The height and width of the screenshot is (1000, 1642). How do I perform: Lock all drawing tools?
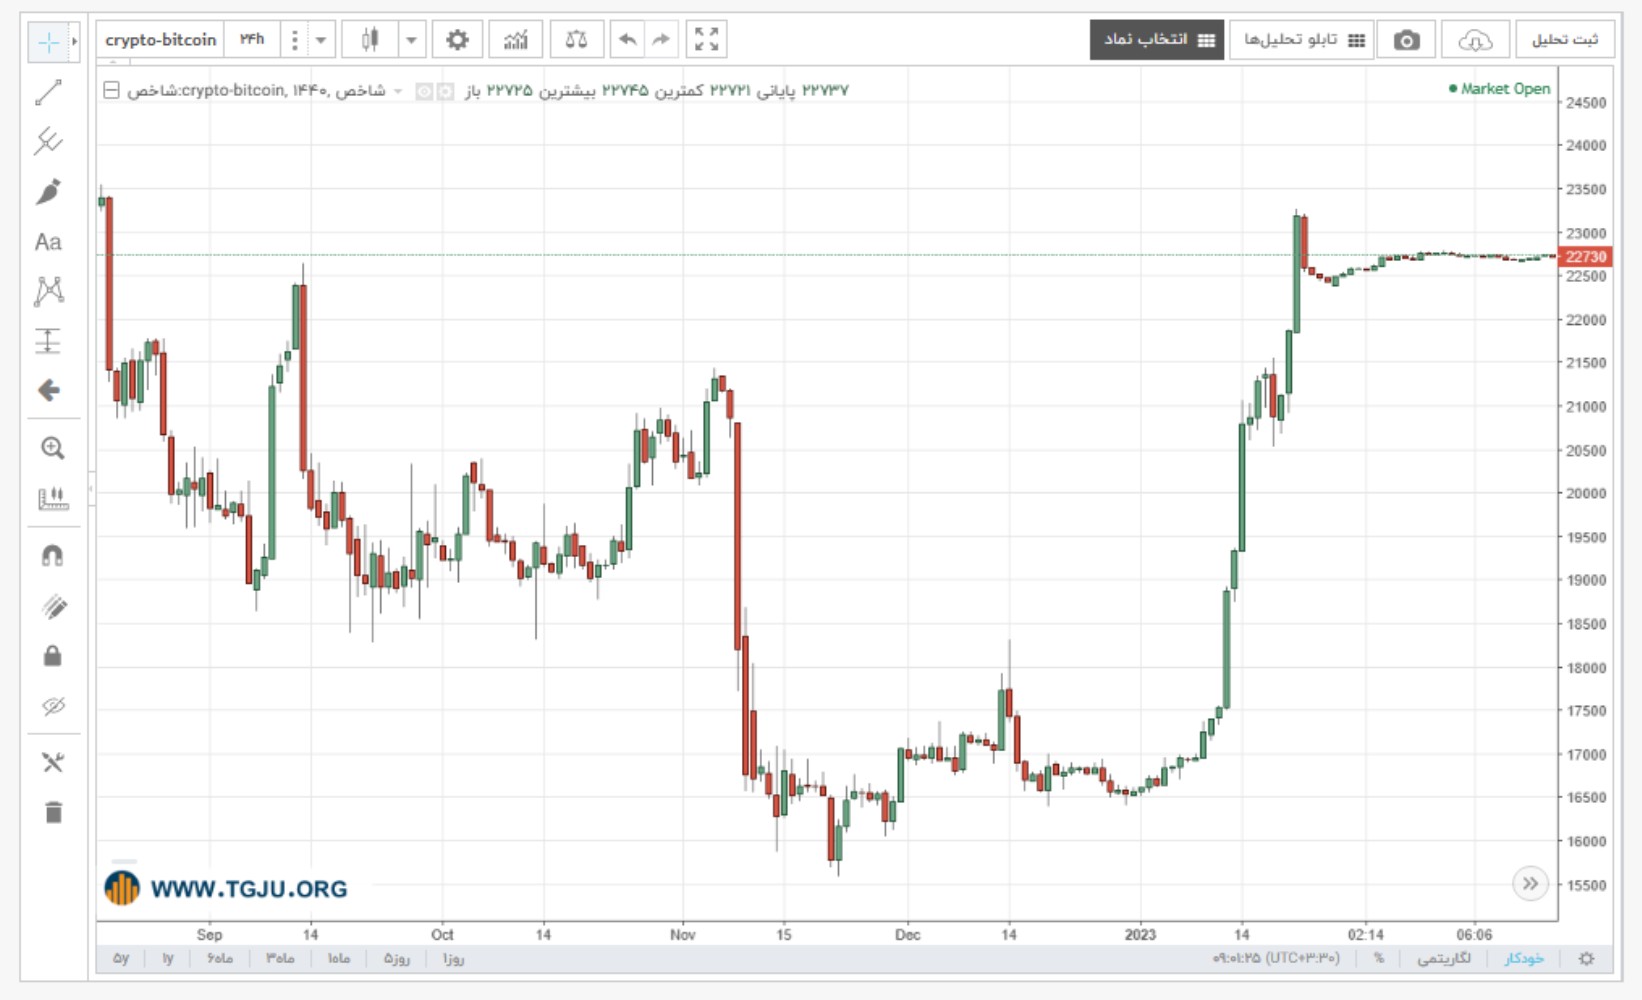tap(53, 656)
